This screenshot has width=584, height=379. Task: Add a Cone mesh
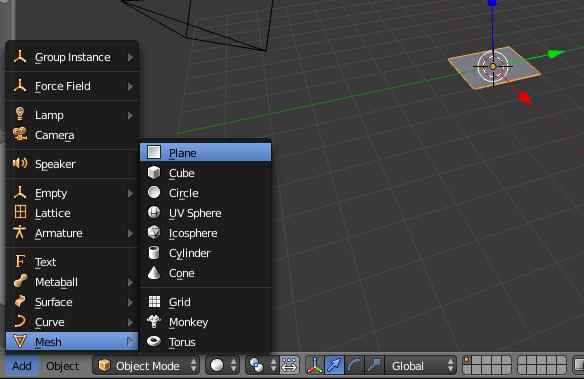tap(206, 273)
